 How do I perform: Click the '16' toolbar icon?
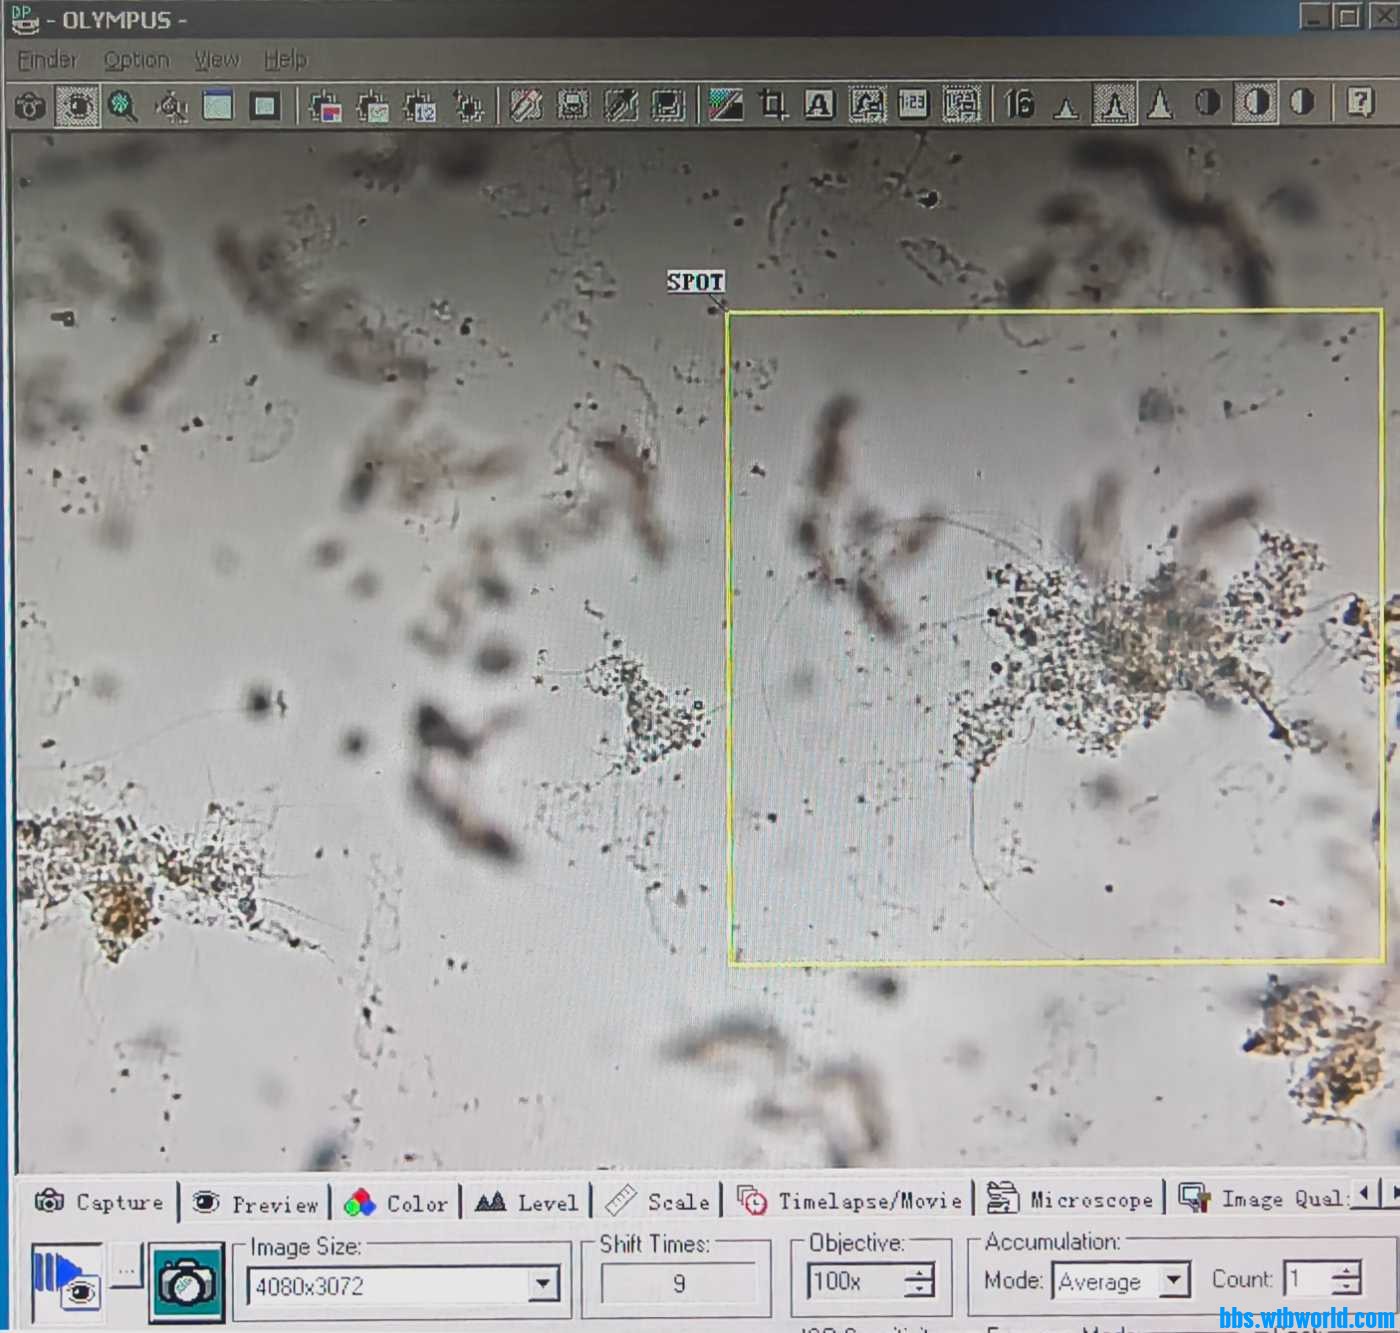[1019, 103]
